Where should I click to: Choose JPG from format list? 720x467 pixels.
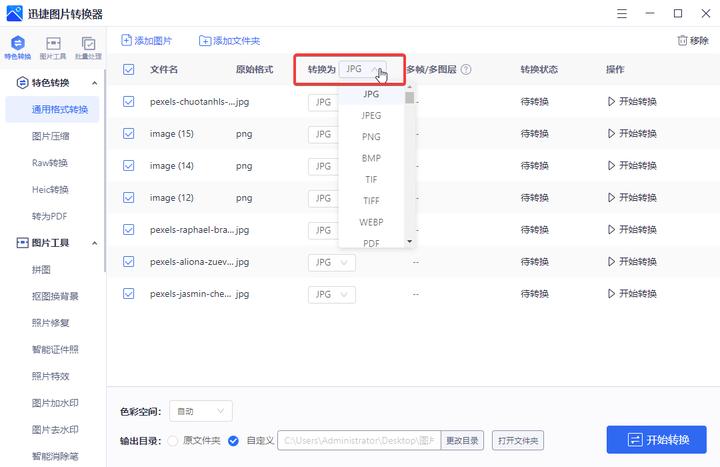click(371, 94)
